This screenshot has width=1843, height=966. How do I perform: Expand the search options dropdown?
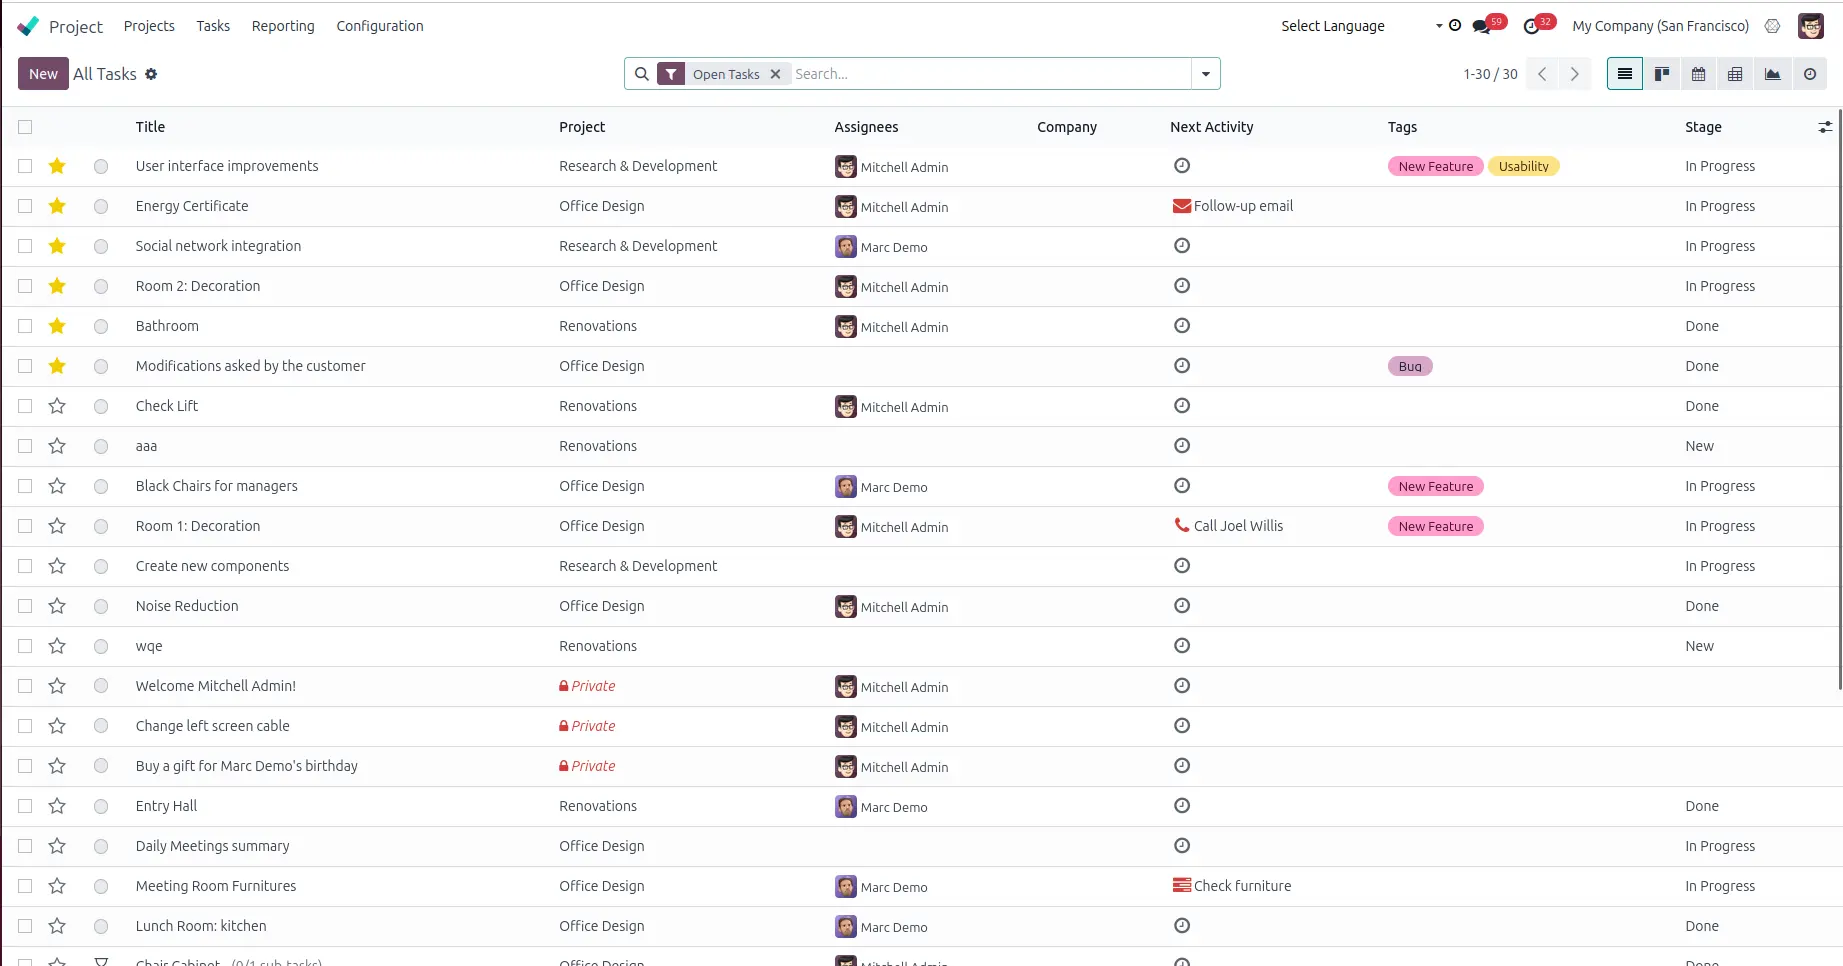point(1205,74)
